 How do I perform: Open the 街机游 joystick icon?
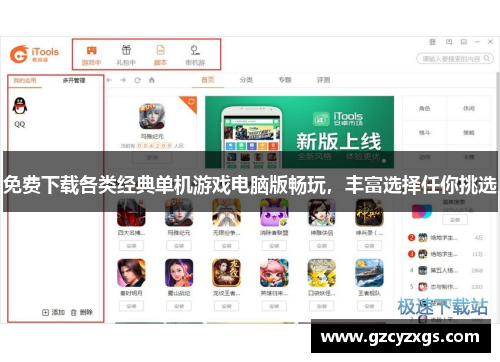195,50
